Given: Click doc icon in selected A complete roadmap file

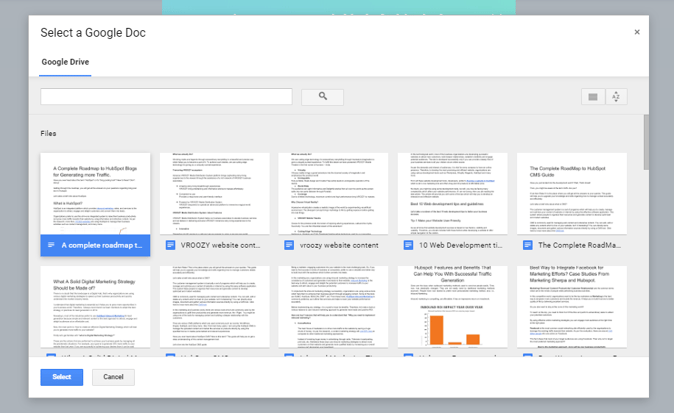Looking at the screenshot, I should 51,245.
